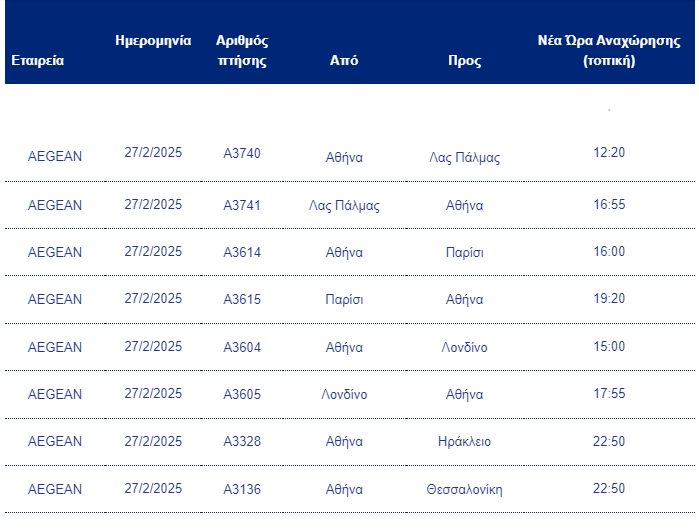
Task: Select the 17:55 departure time
Action: pyautogui.click(x=609, y=394)
